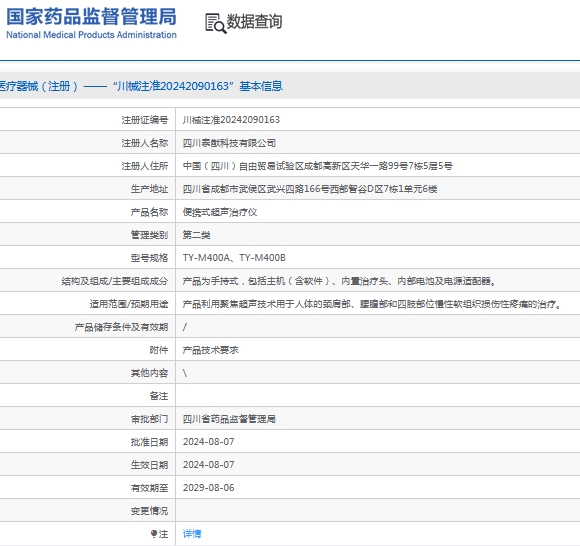The width and height of the screenshot is (580, 546).
Task: Click the 批准日期 label
Action: point(149,442)
